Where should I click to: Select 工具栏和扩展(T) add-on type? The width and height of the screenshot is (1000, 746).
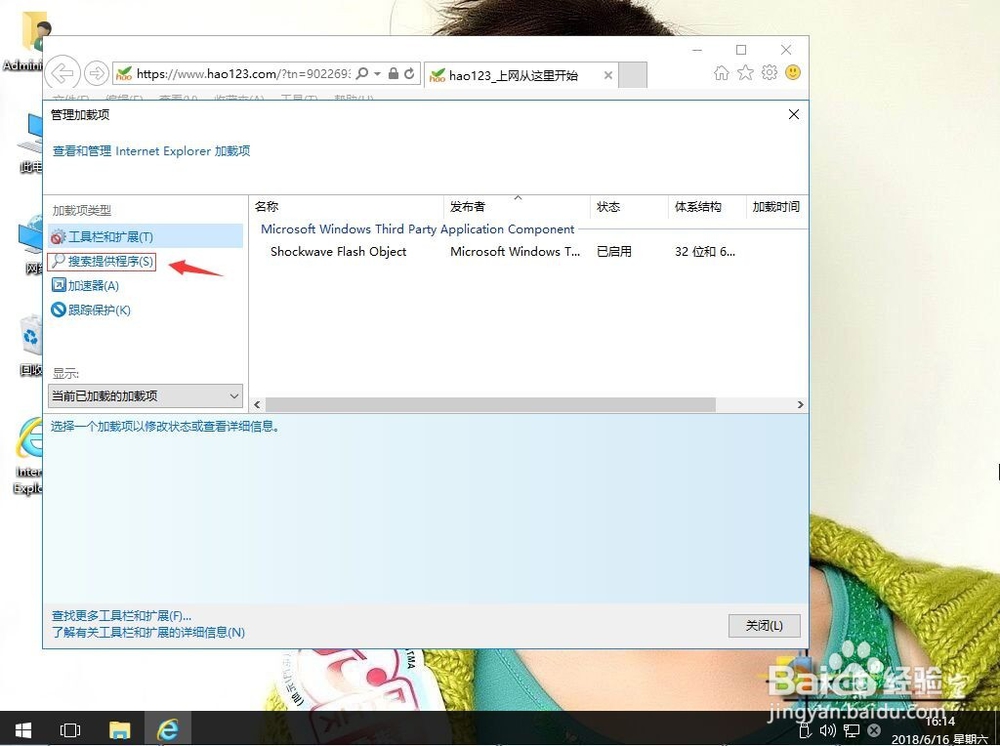tap(145, 237)
